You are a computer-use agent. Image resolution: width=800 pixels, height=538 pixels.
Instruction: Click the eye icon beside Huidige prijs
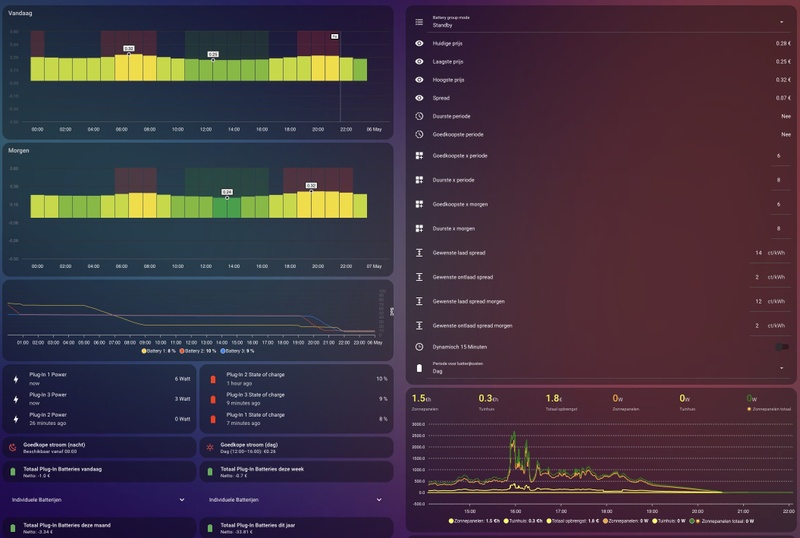419,43
